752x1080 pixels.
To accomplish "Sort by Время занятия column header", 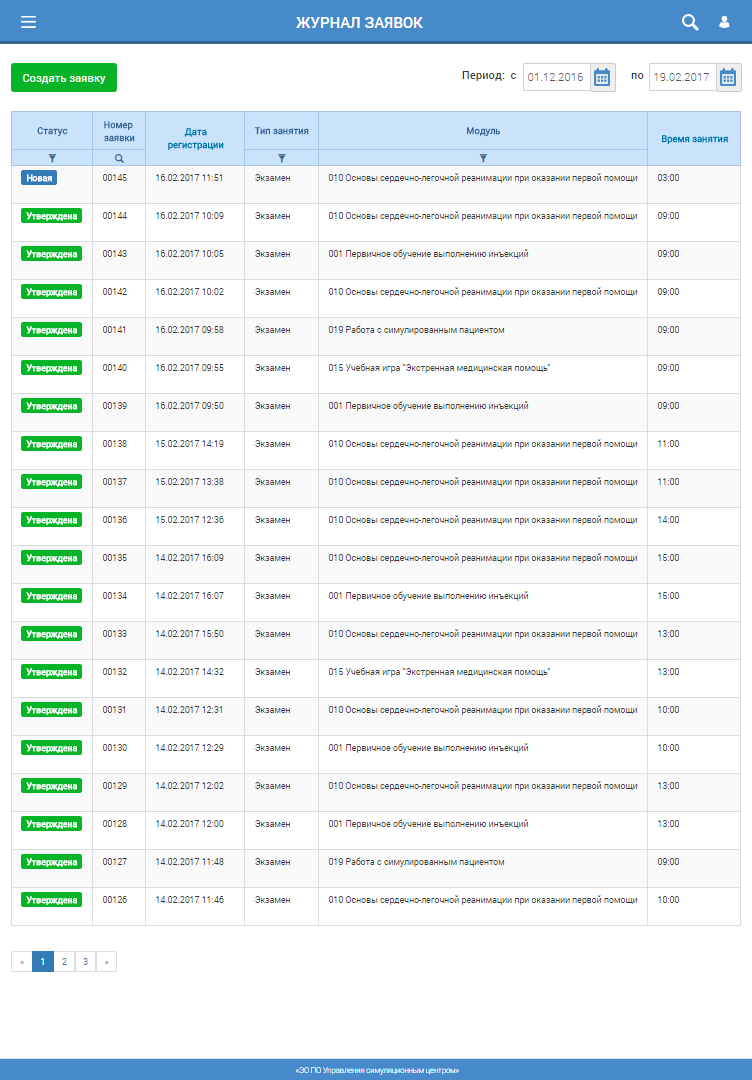I will 694,139.
